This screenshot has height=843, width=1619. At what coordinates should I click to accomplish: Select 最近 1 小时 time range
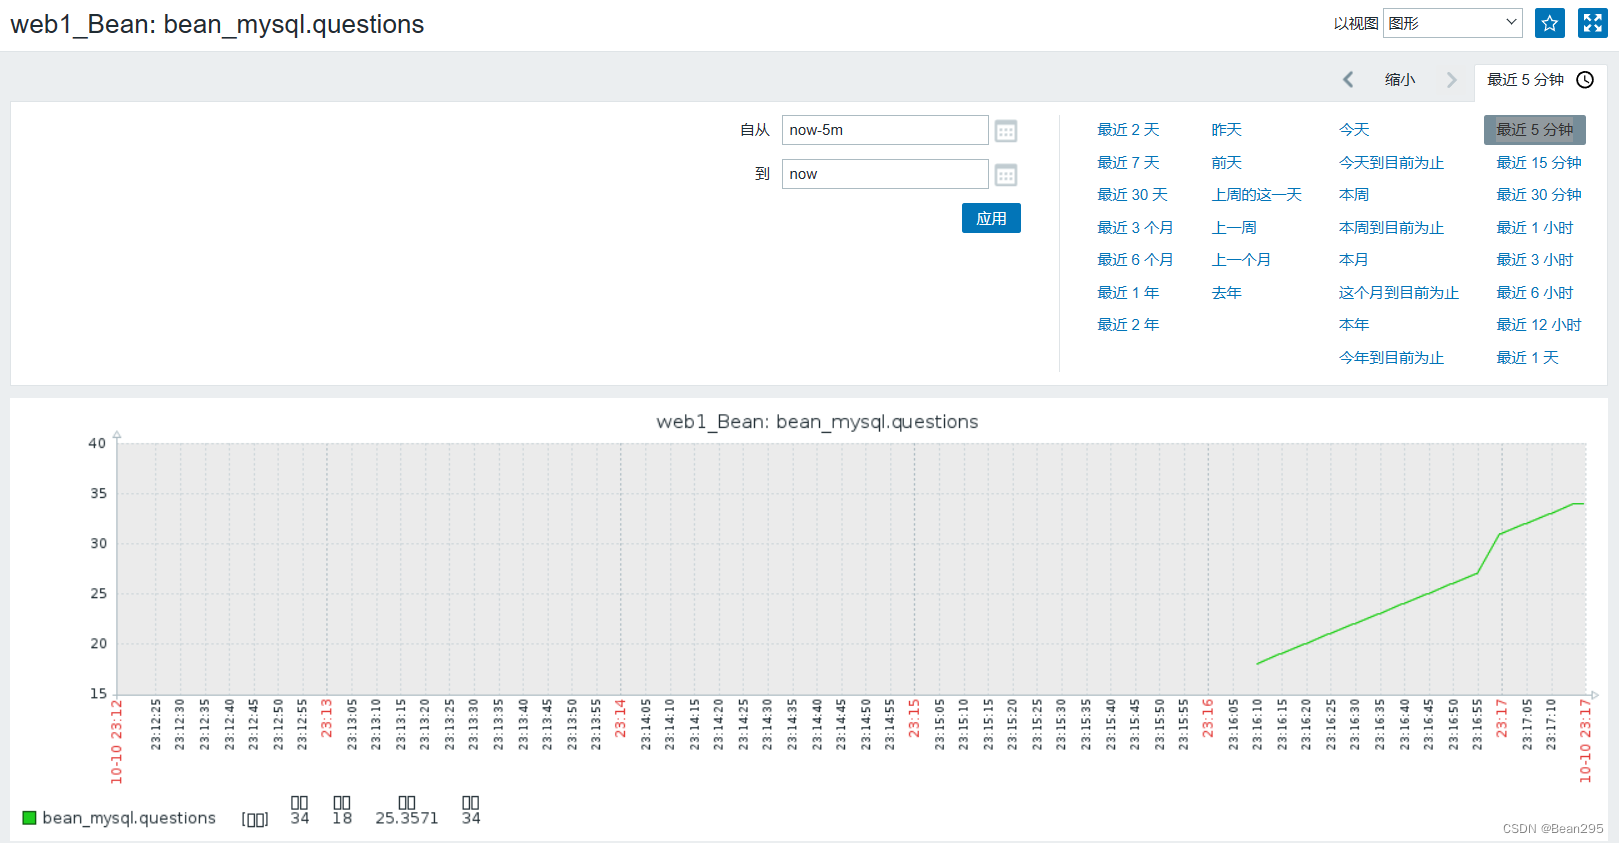click(1535, 228)
